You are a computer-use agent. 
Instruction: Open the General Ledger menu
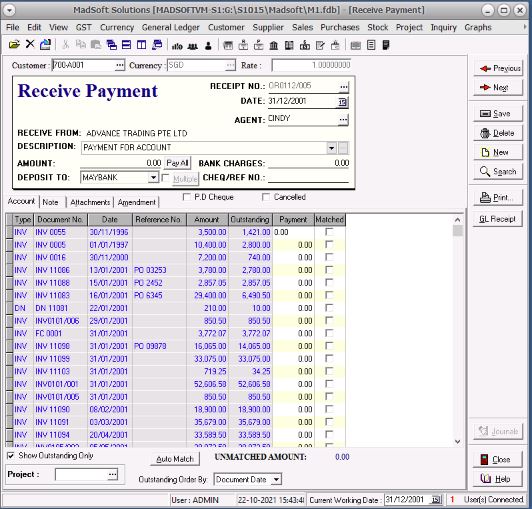coord(170,27)
